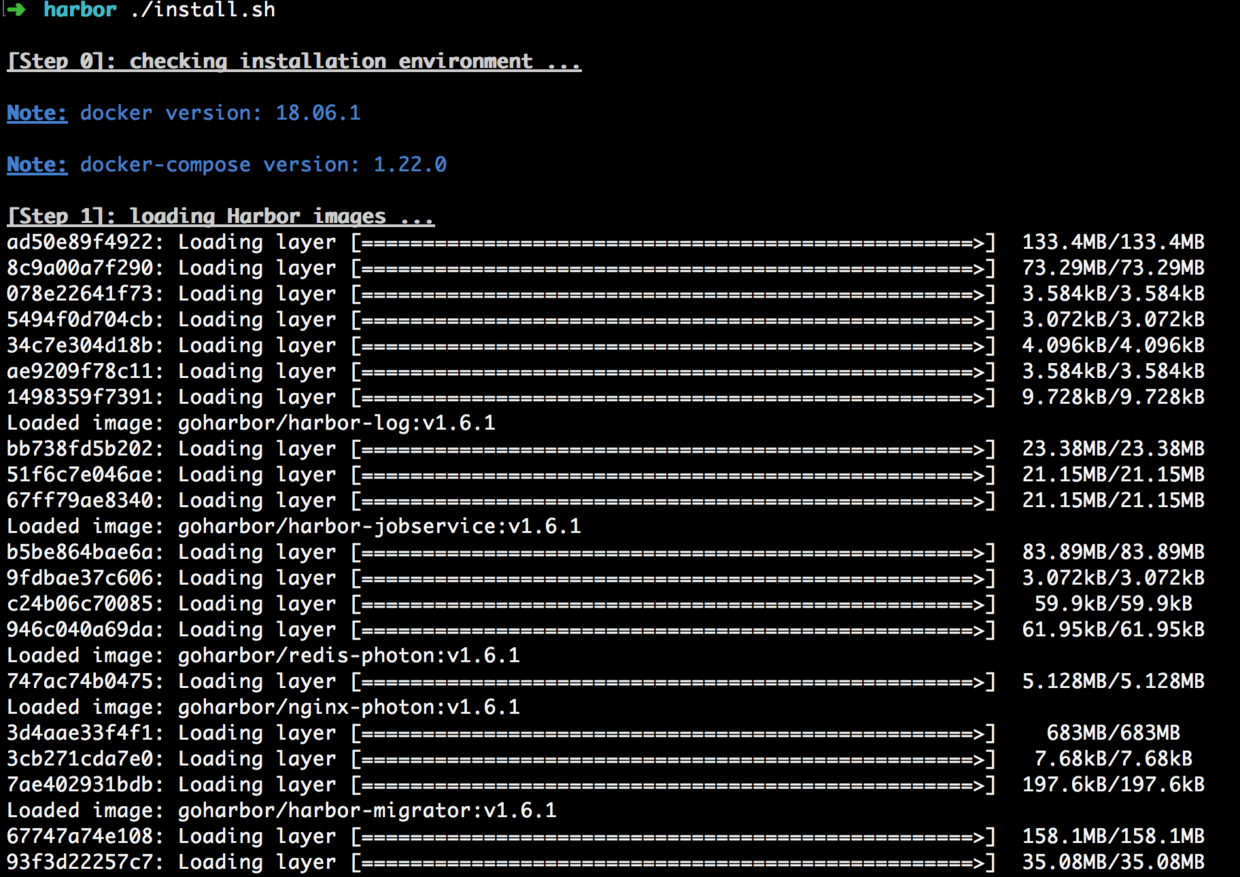1240x877 pixels.
Task: Click the 'harbor' directory name in prompt
Action: [80, 10]
